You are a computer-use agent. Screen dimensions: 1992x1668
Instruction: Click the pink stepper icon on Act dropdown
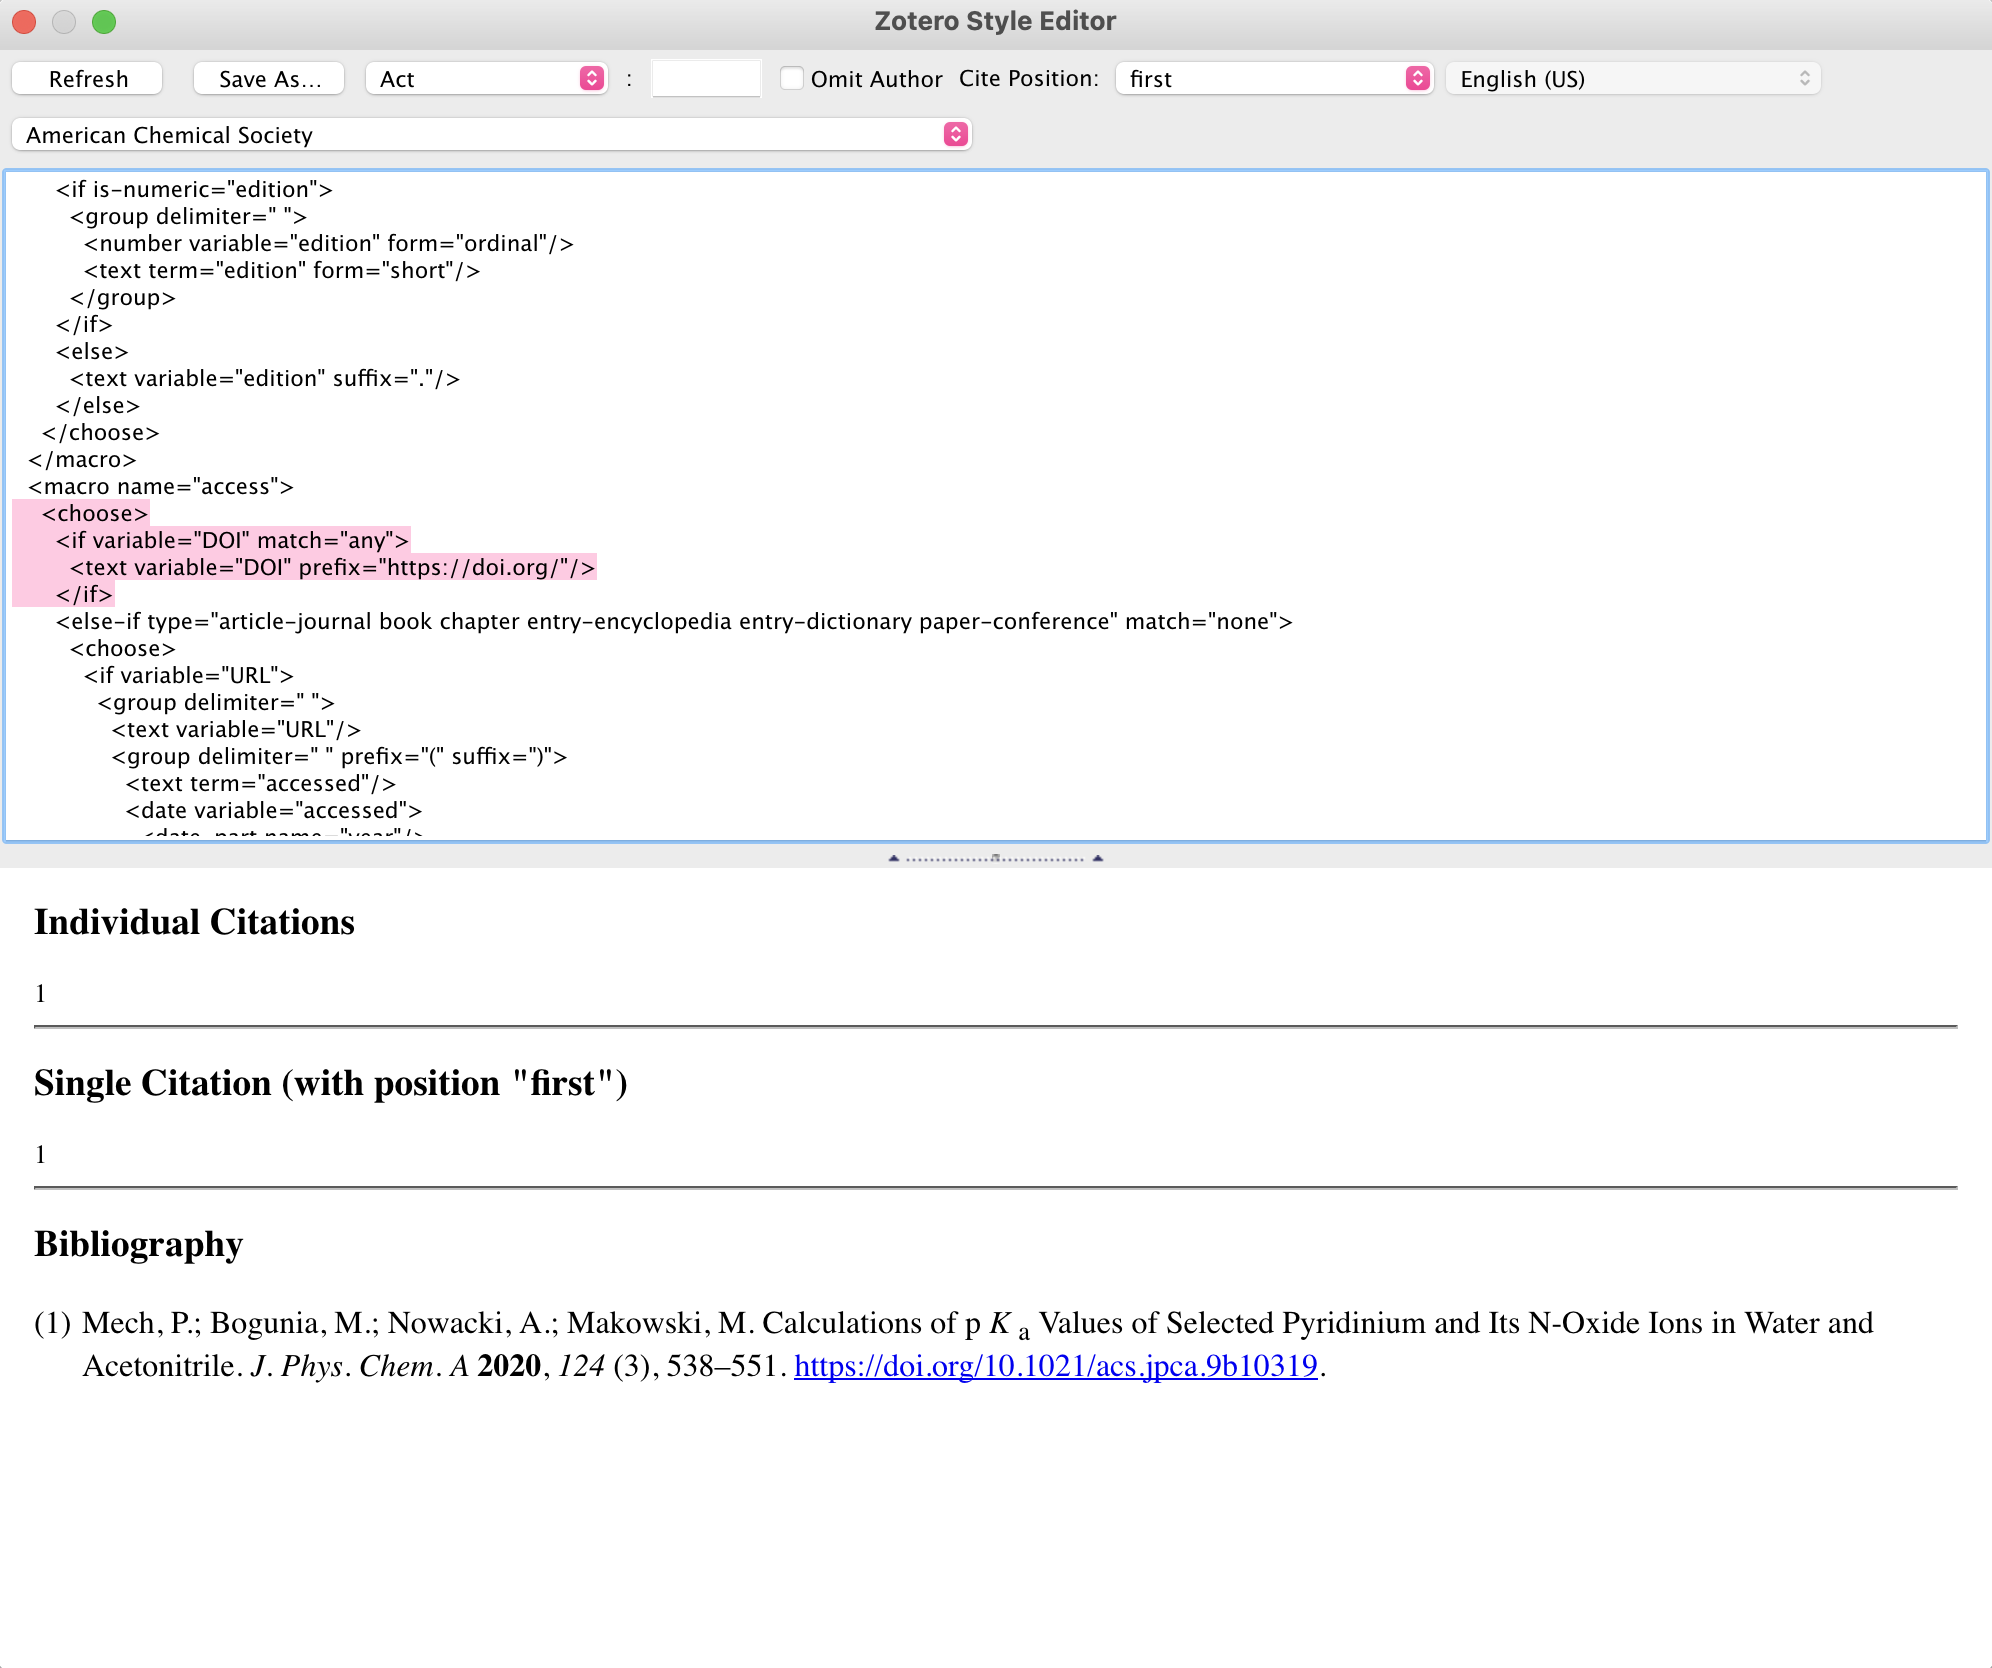592,79
